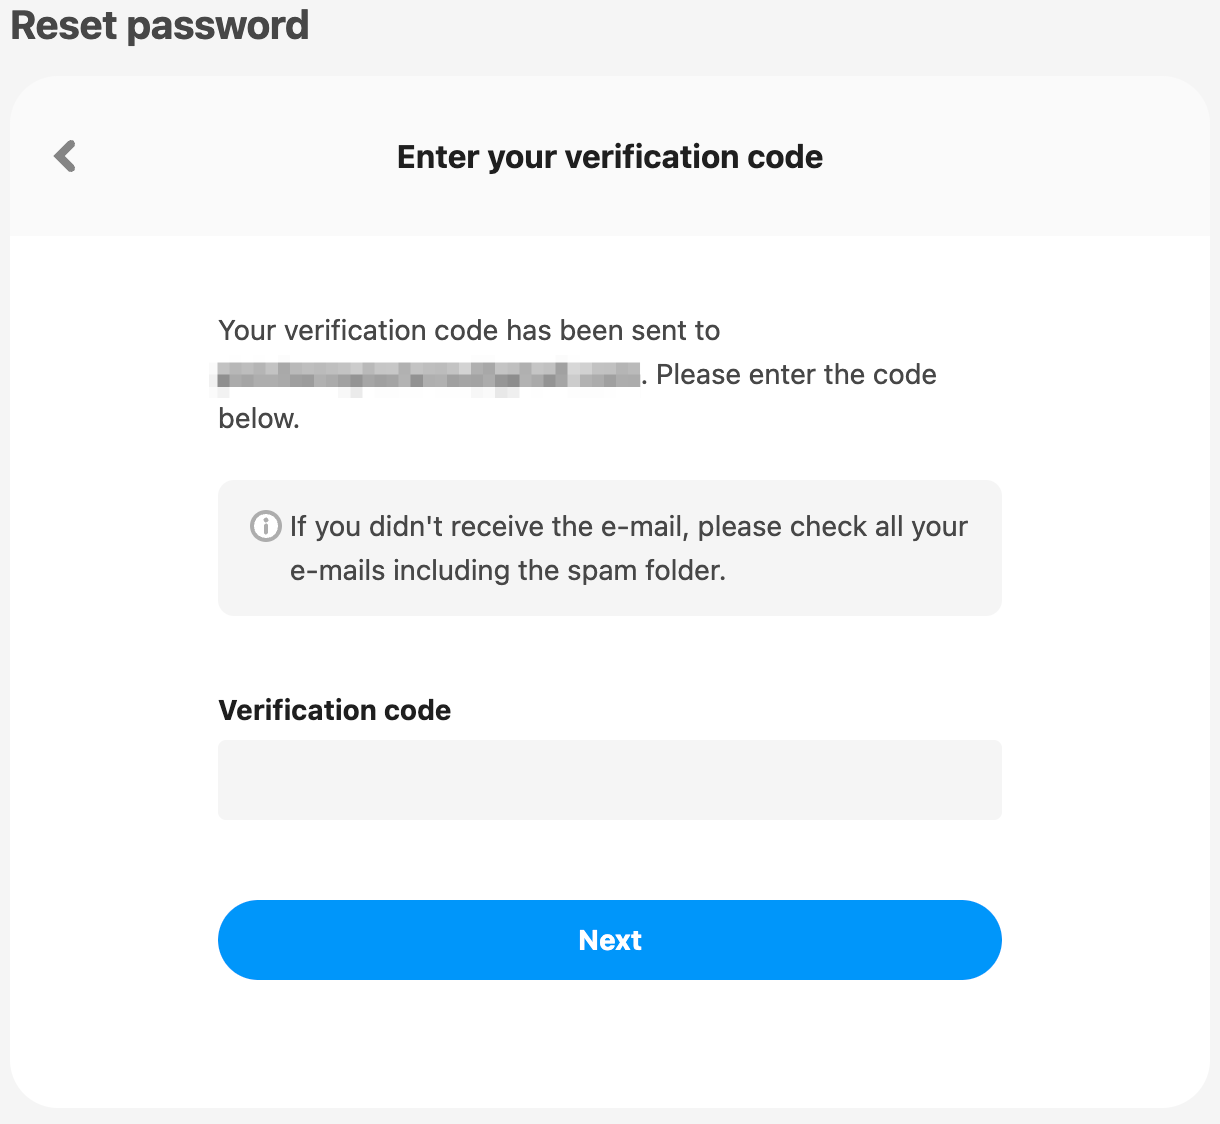Focus the Verification code input field
The image size is (1220, 1124).
[x=610, y=780]
